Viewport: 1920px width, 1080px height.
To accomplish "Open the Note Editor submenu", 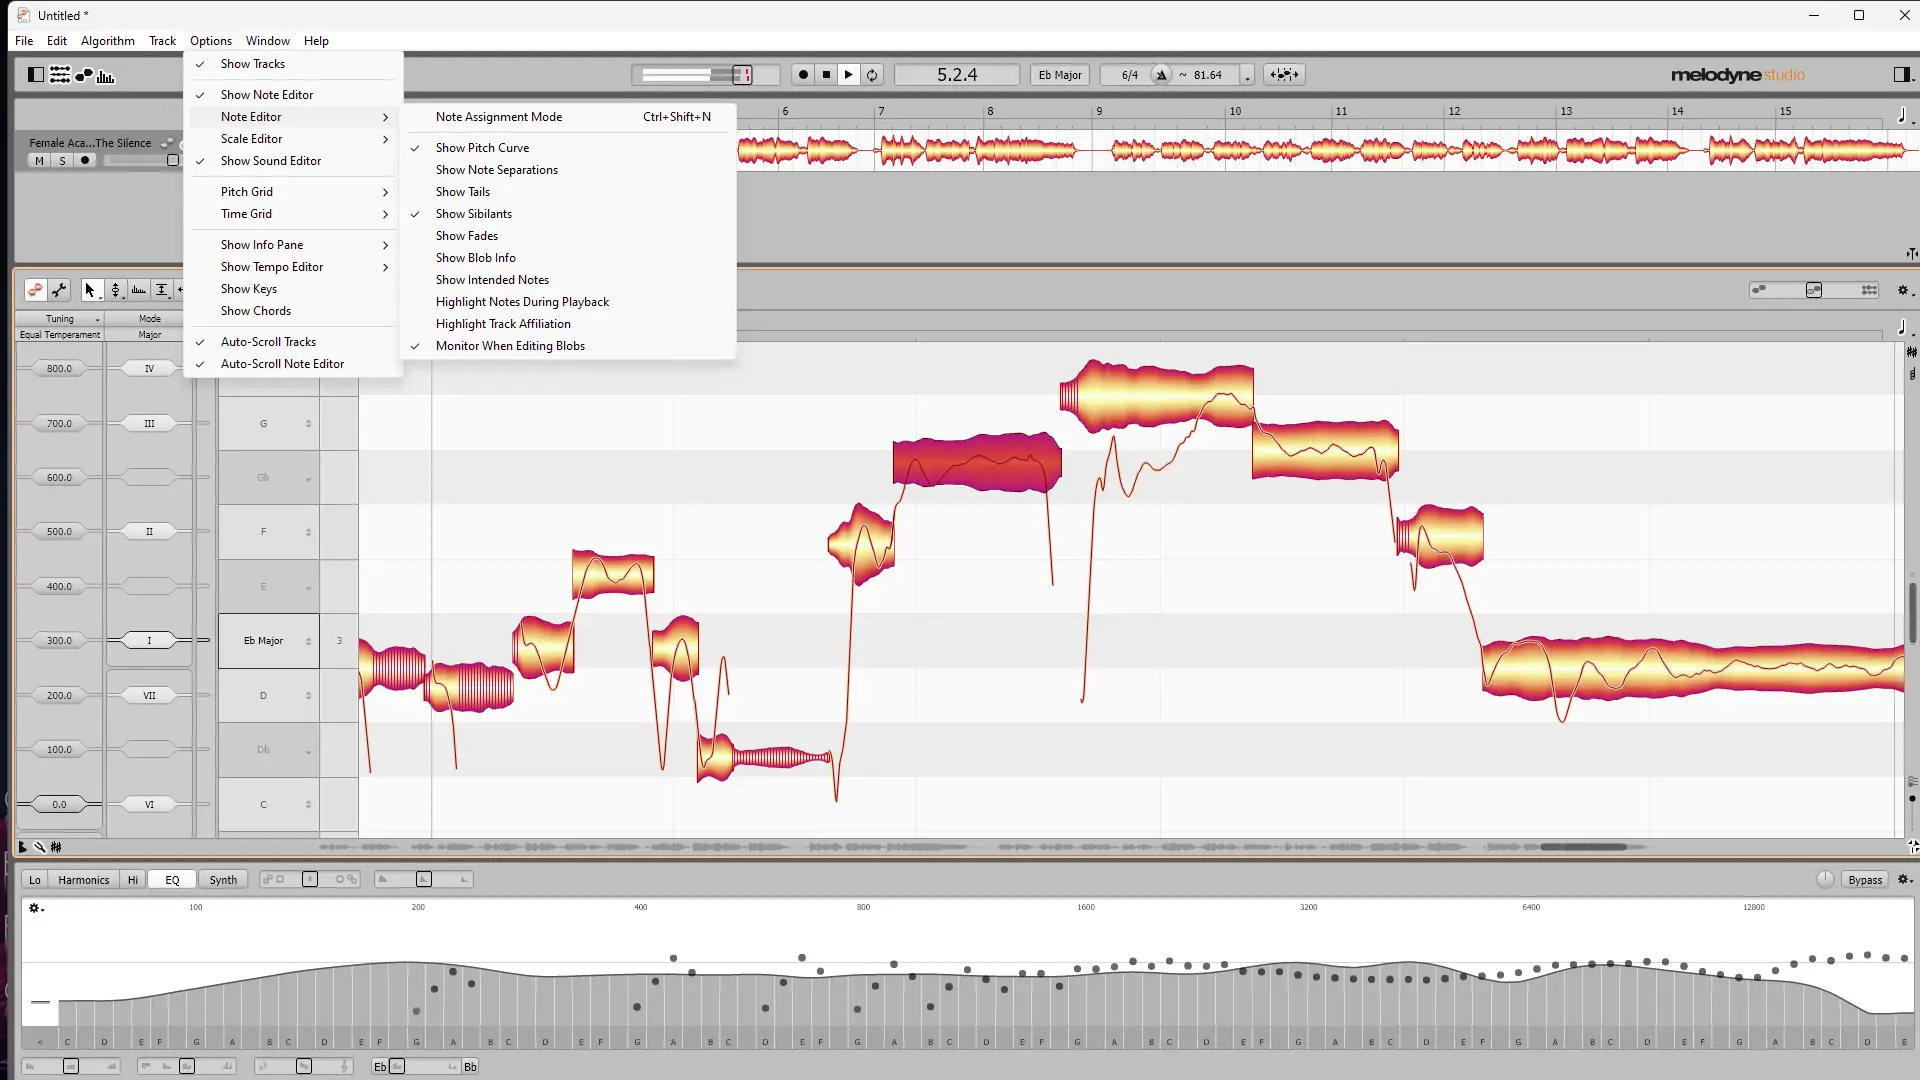I will click(251, 117).
